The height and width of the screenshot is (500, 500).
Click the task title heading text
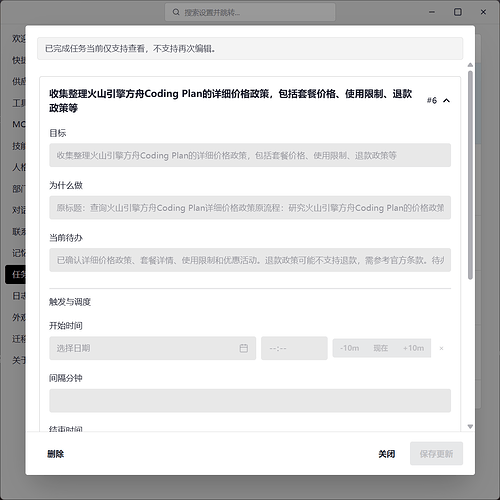(x=231, y=101)
